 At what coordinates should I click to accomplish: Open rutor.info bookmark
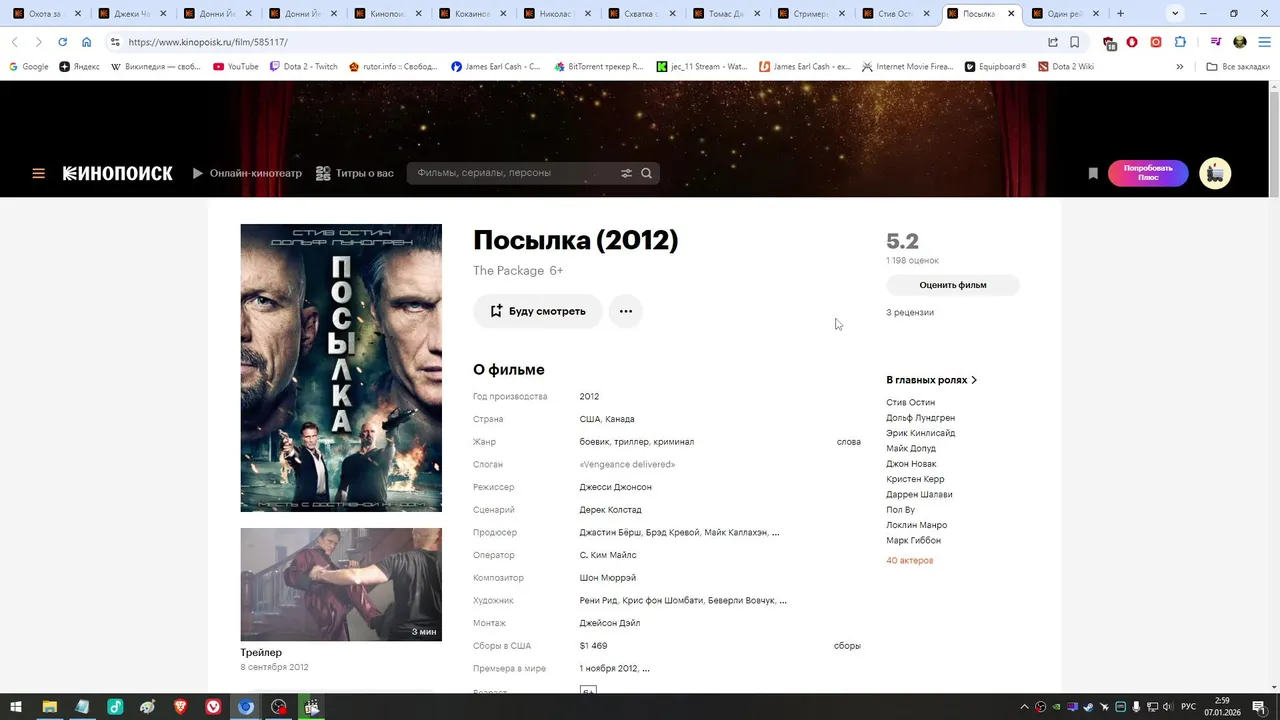click(x=393, y=67)
